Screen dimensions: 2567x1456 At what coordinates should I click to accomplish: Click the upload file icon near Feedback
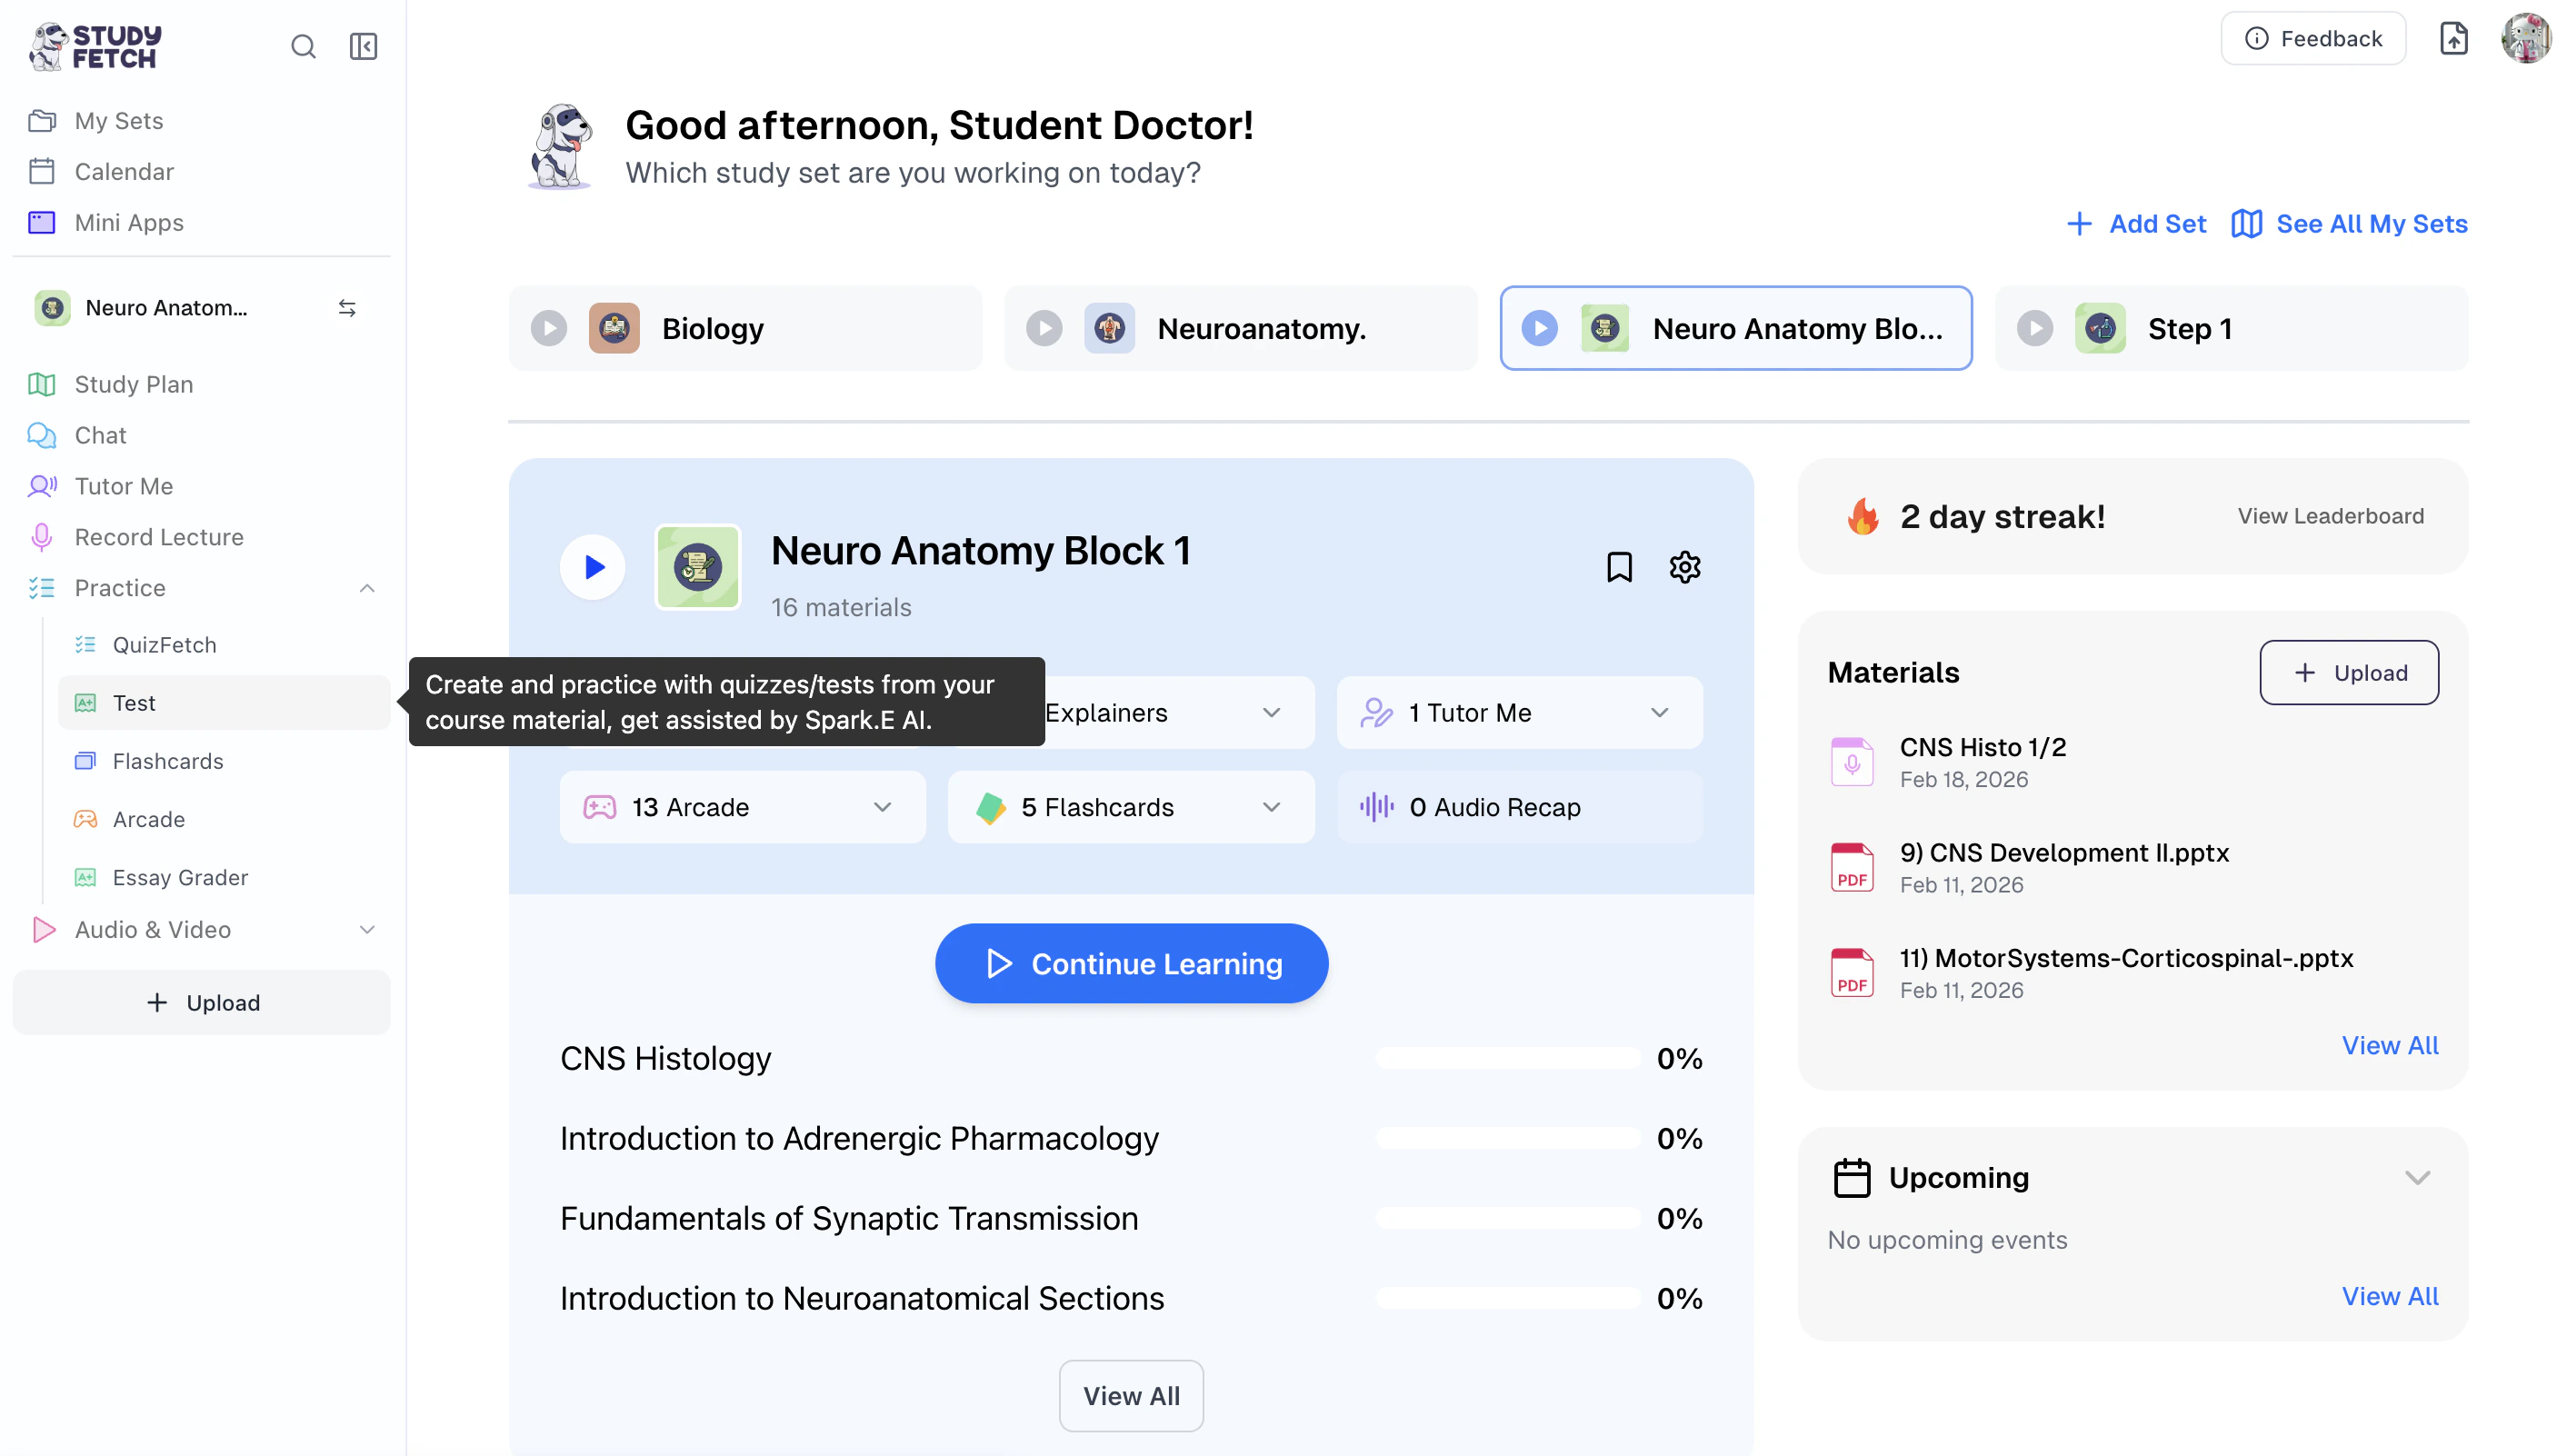click(x=2453, y=39)
